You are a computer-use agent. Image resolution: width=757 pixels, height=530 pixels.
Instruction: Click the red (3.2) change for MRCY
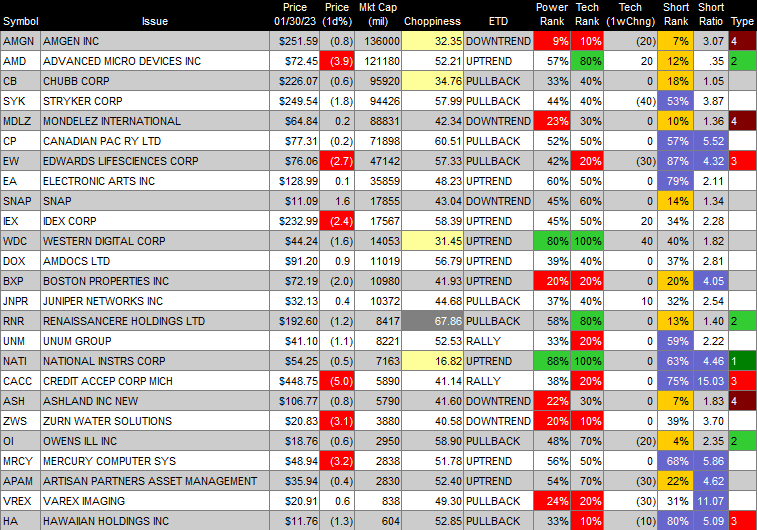(x=337, y=462)
